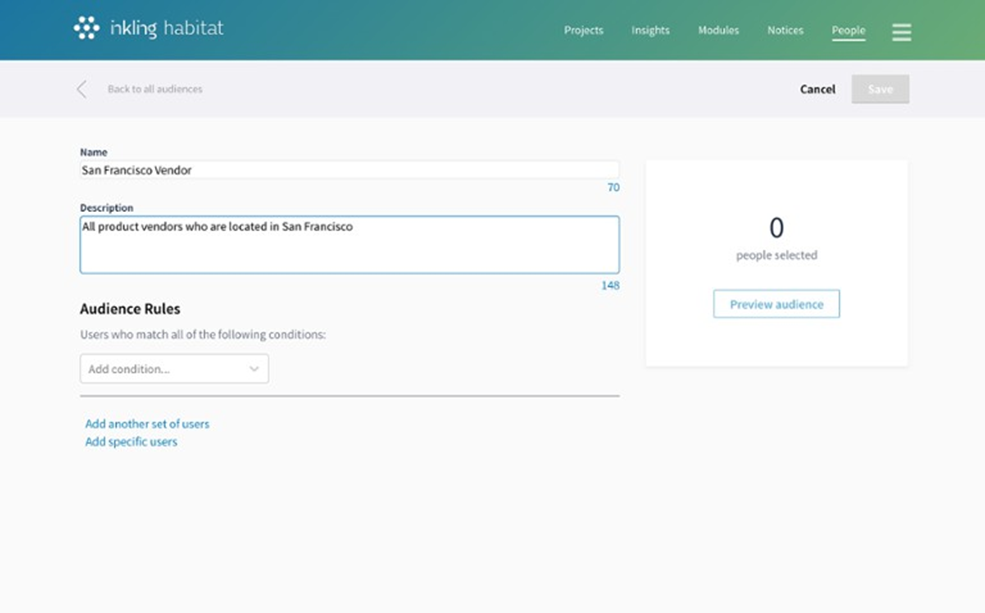Click the people selected count
The image size is (985, 613).
(x=776, y=228)
